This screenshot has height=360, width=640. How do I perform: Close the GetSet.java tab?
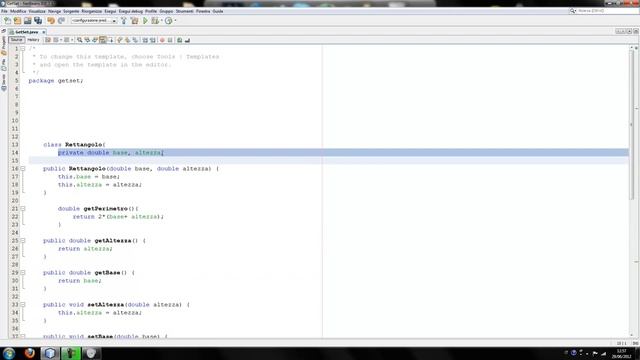click(44, 32)
